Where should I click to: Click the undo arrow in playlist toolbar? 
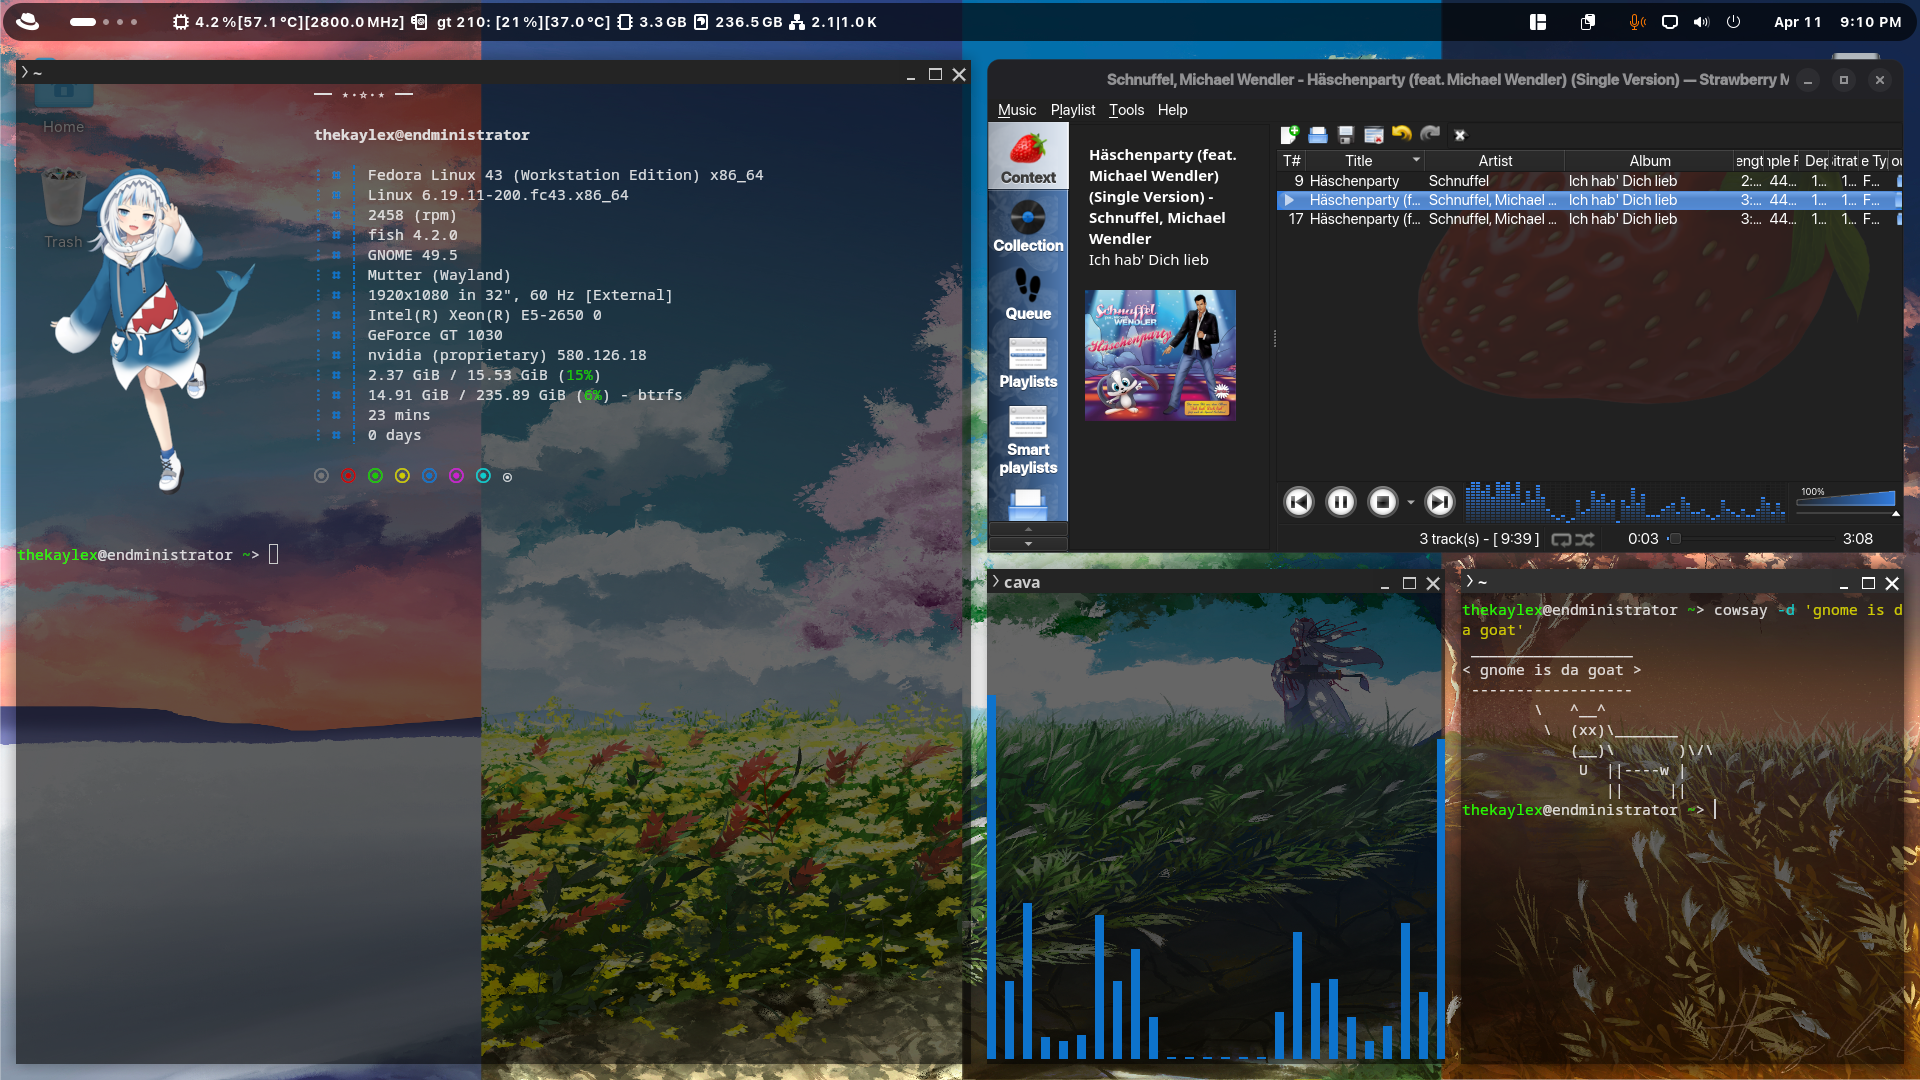(1401, 134)
